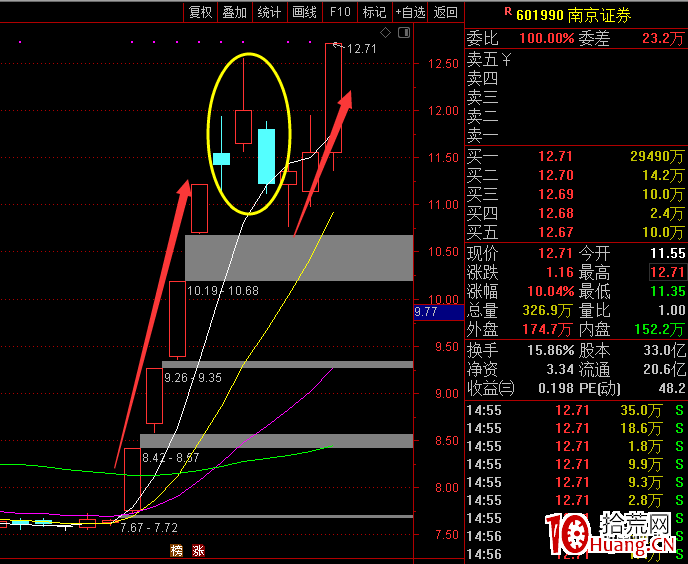Click the 返回 back button

click(x=445, y=12)
